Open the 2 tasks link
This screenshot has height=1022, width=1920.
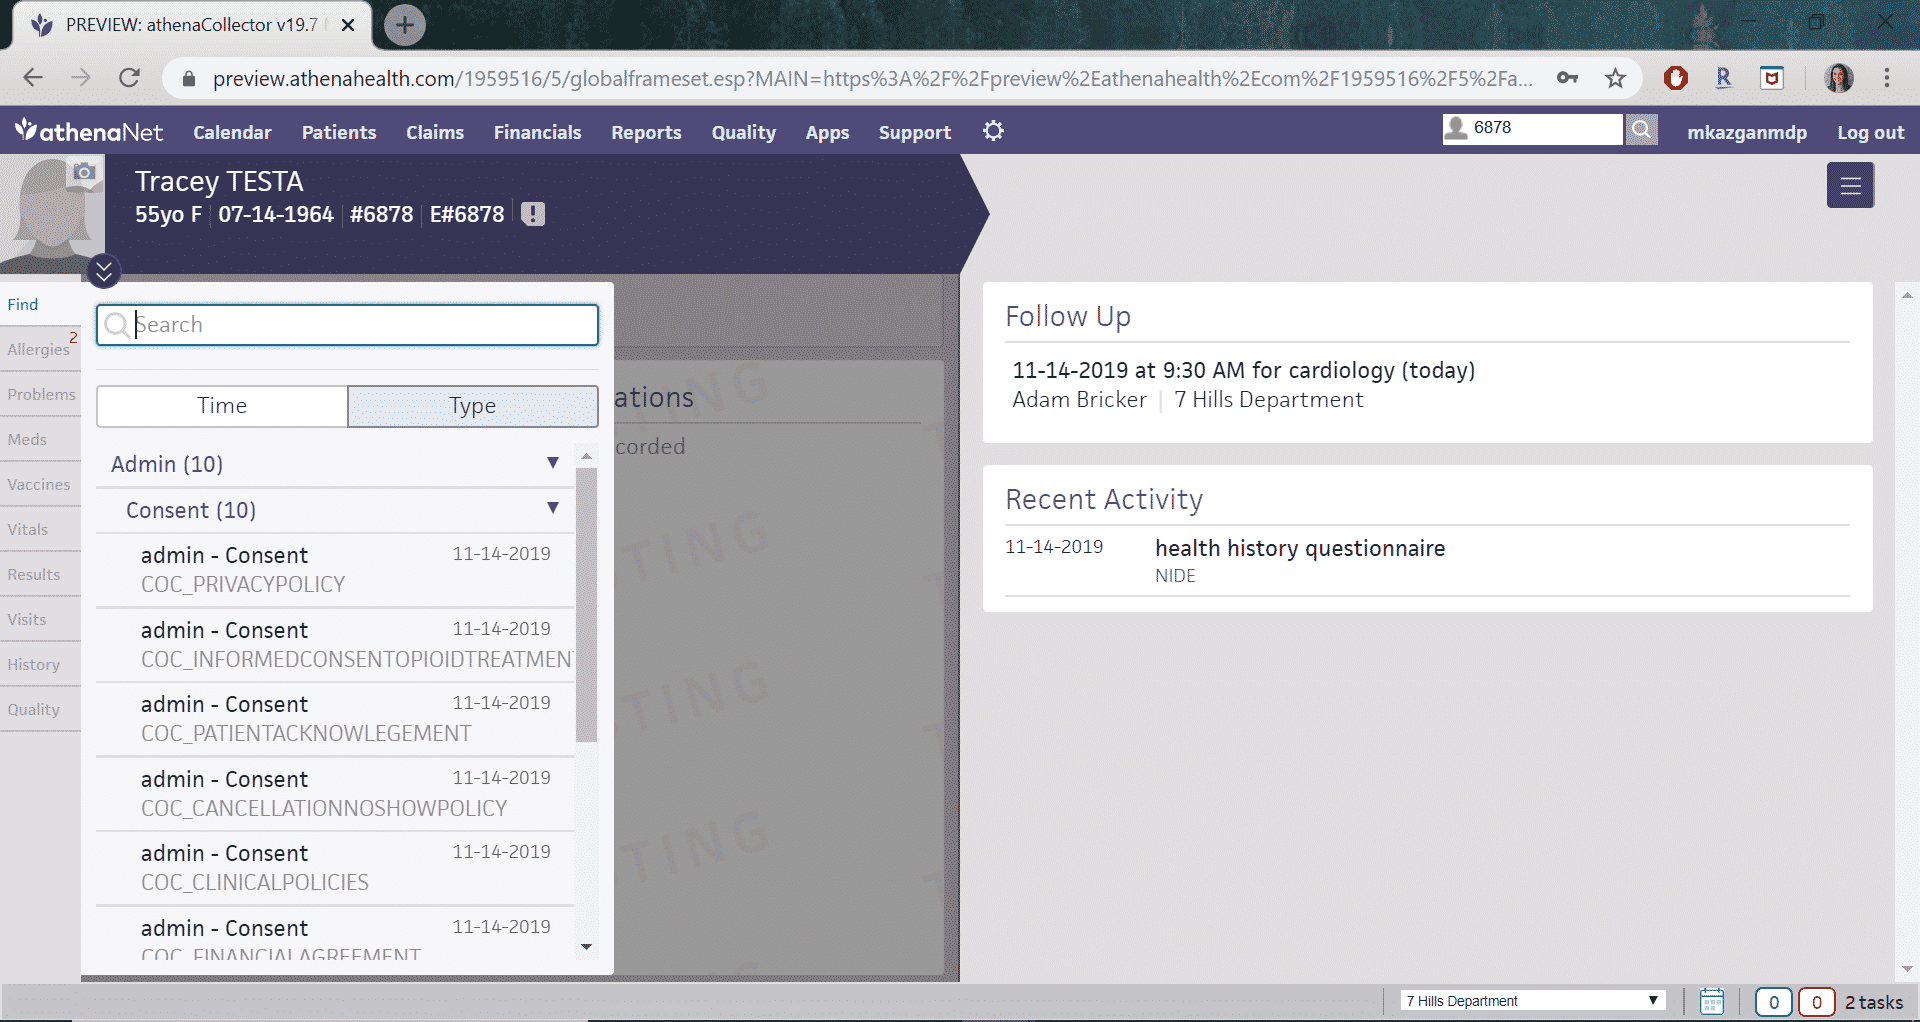1874,1002
